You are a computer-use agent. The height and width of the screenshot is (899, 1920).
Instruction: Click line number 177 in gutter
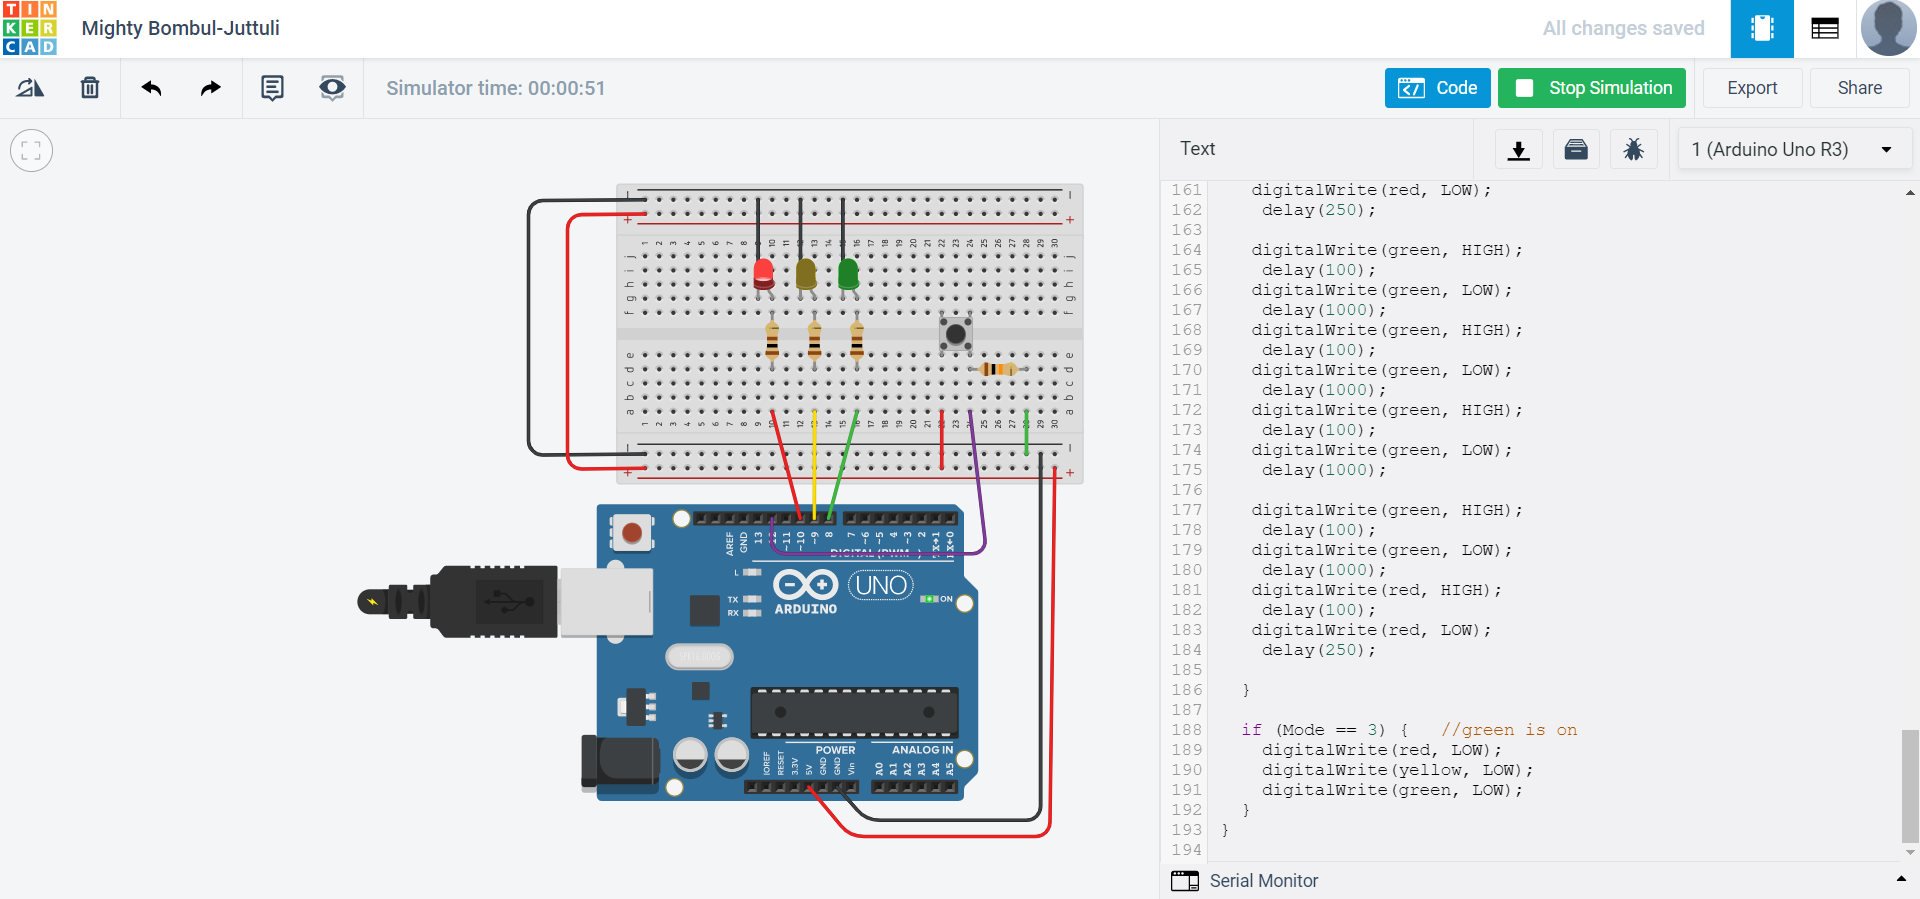[x=1186, y=510]
